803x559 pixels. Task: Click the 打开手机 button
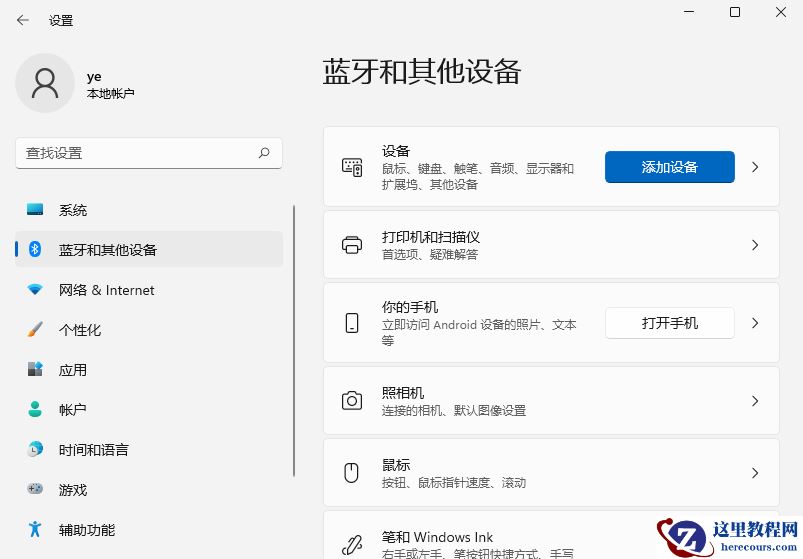(669, 323)
